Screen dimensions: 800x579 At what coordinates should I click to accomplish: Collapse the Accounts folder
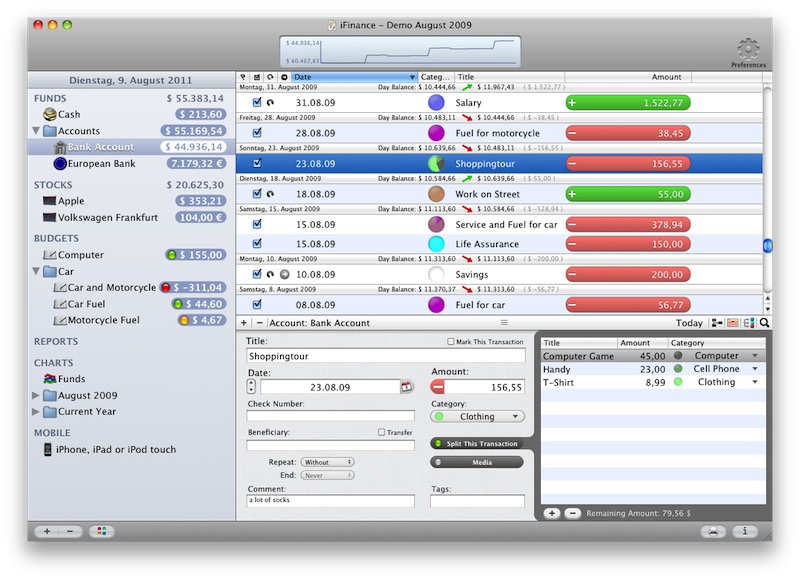click(x=36, y=131)
